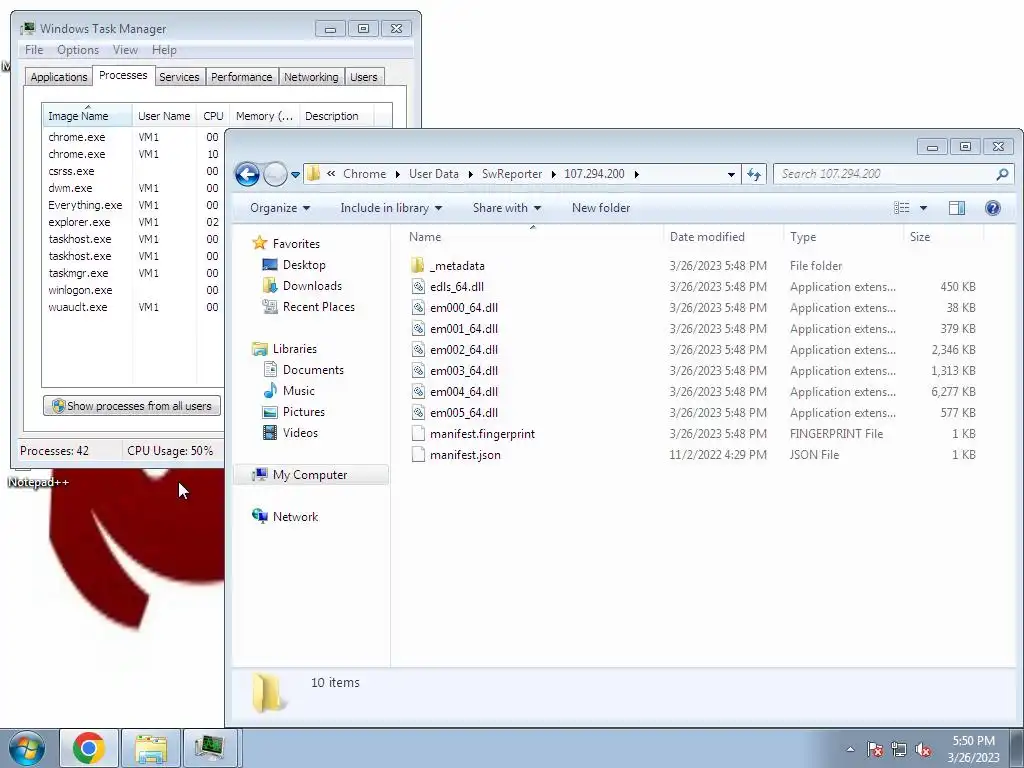
Task: Toggle the preview pane icon
Action: tap(957, 208)
